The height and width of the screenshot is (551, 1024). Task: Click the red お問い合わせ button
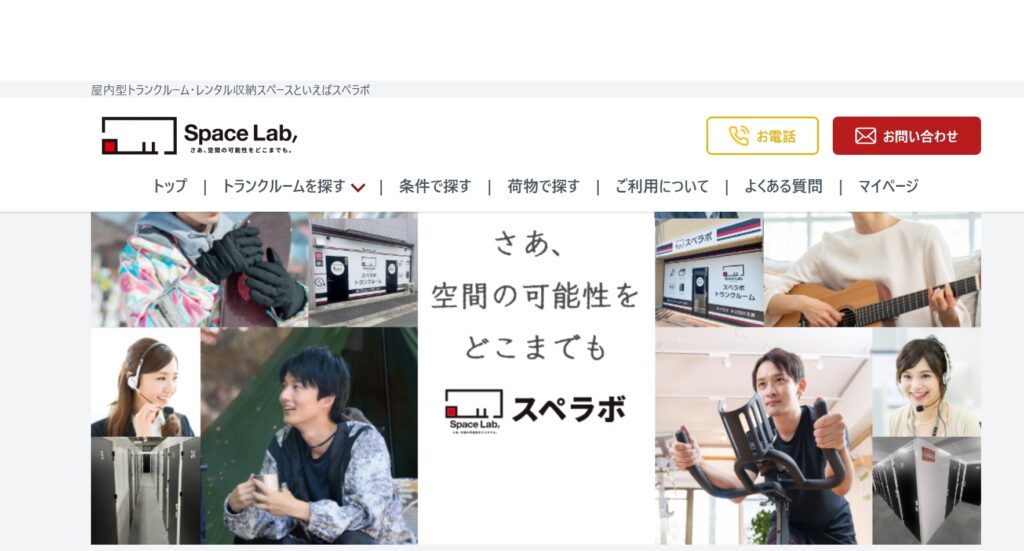click(x=906, y=136)
